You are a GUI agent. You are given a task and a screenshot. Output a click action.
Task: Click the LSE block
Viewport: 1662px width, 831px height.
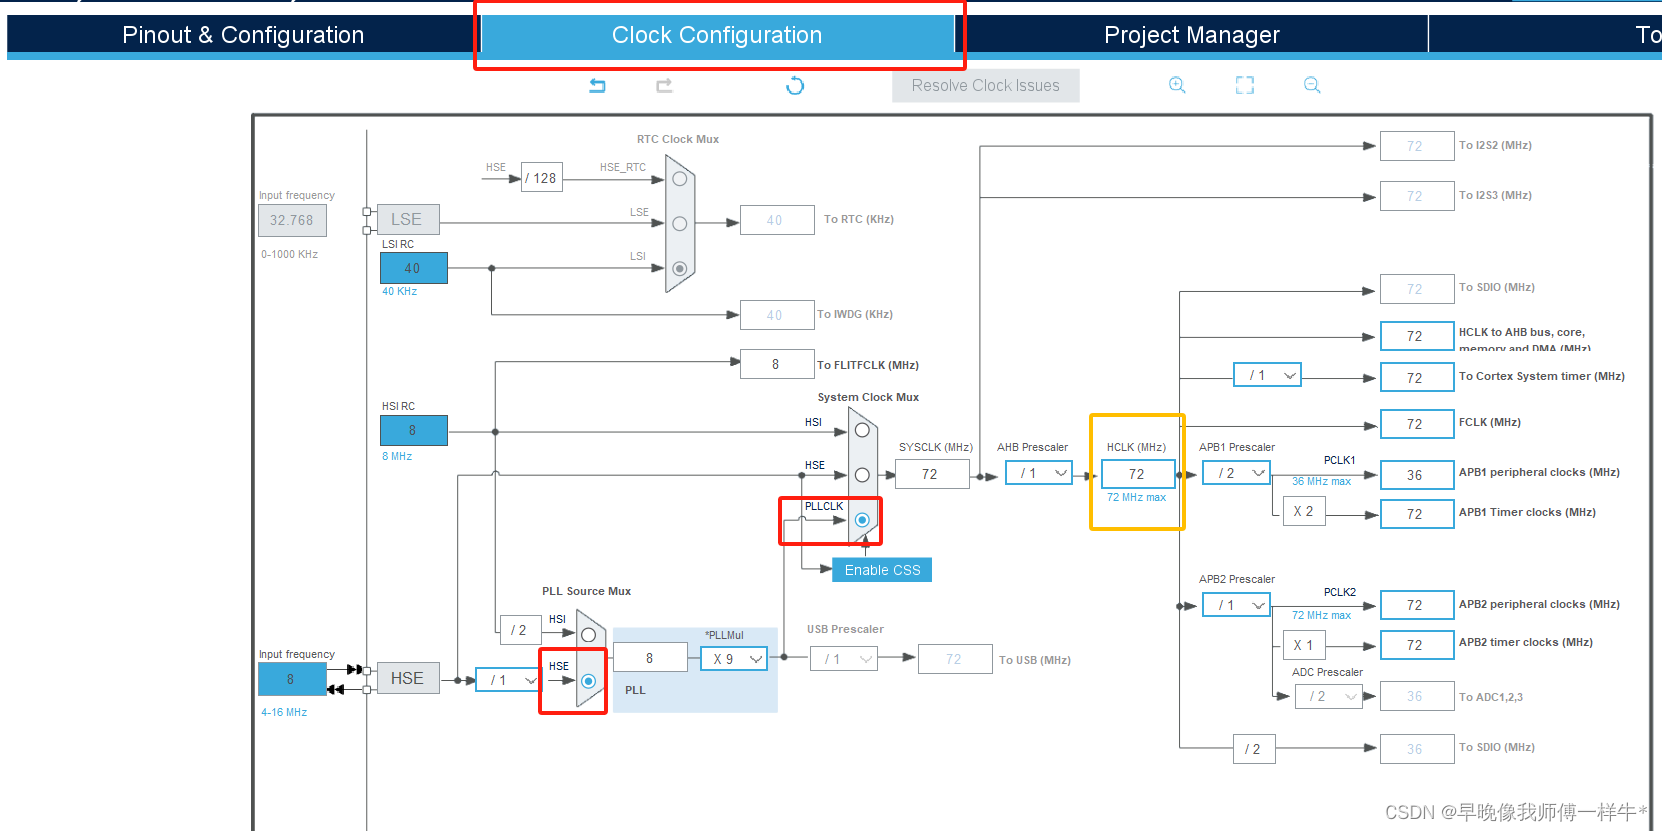pos(408,219)
